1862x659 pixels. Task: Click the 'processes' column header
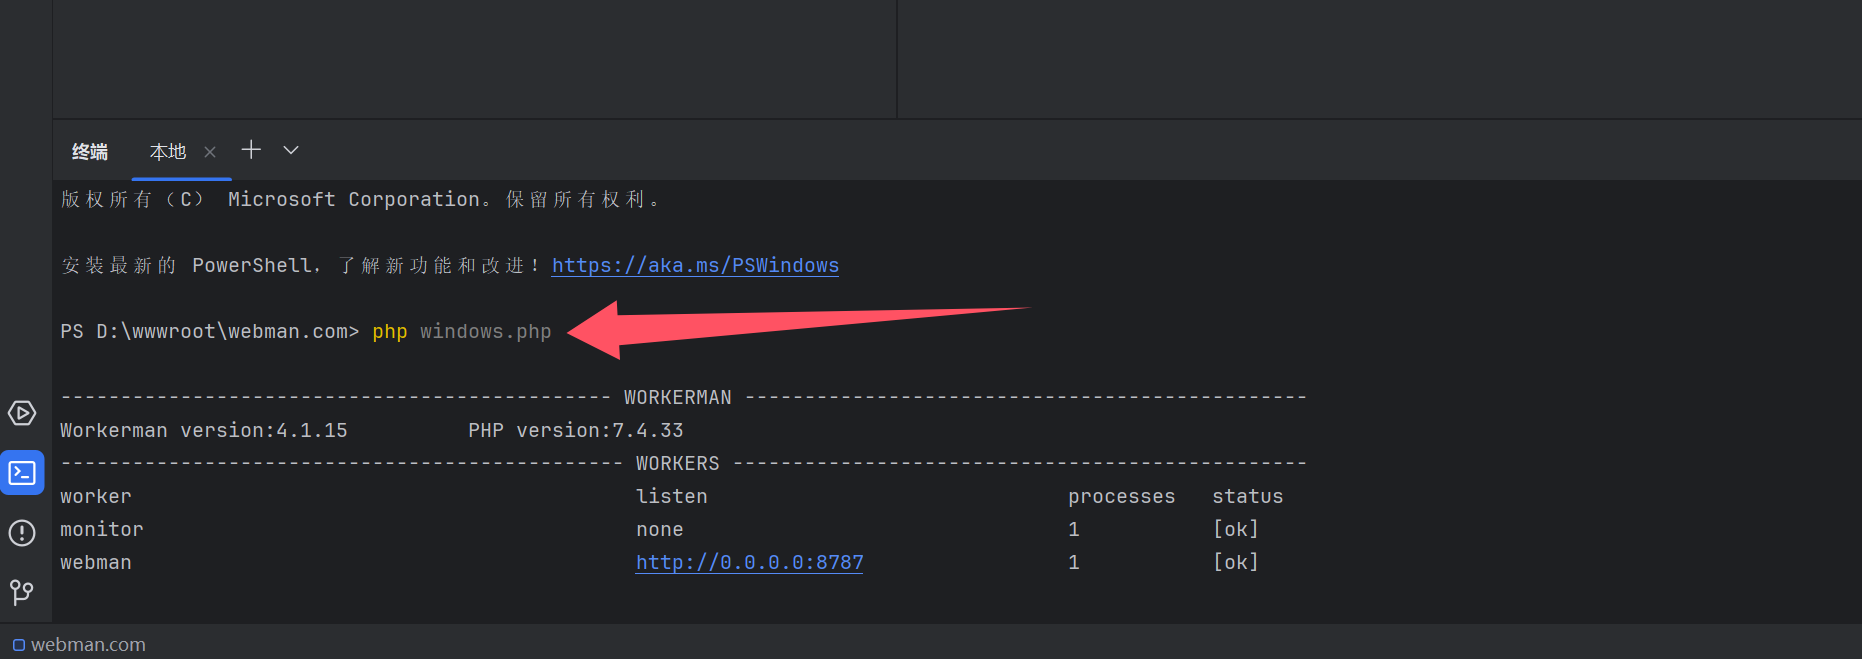click(1122, 496)
